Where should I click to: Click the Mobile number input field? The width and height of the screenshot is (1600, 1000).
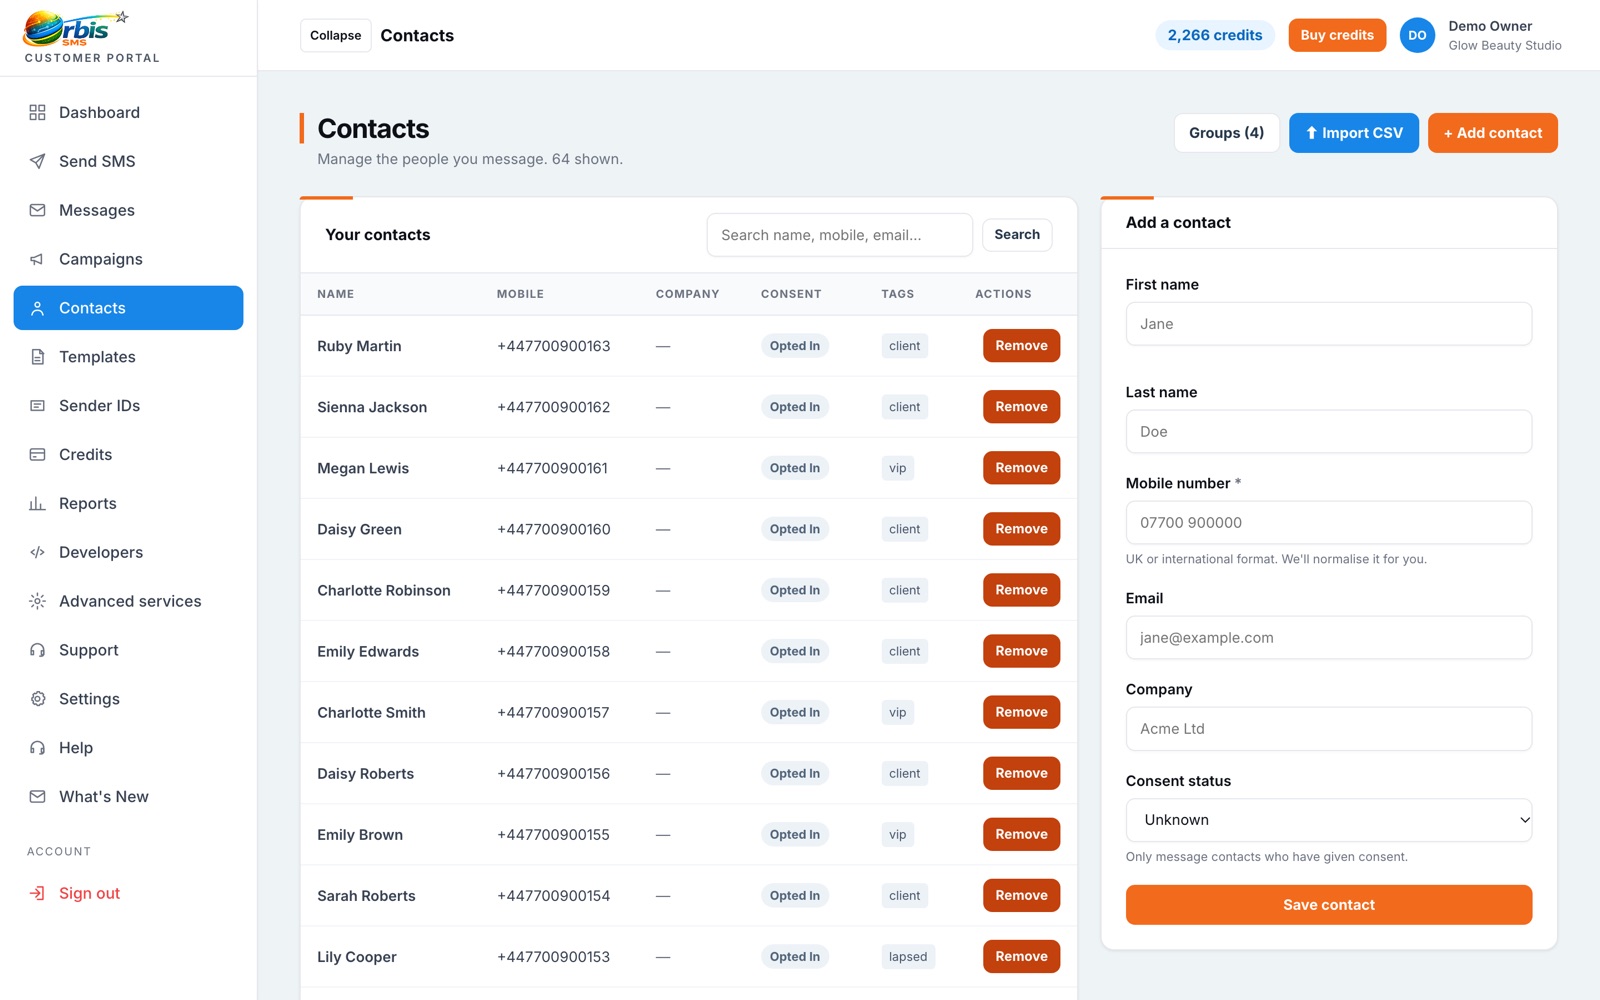tap(1329, 523)
